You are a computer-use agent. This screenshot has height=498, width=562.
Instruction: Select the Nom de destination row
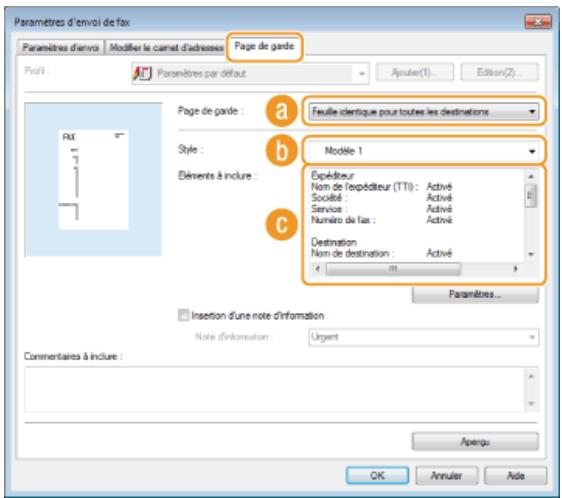381,253
